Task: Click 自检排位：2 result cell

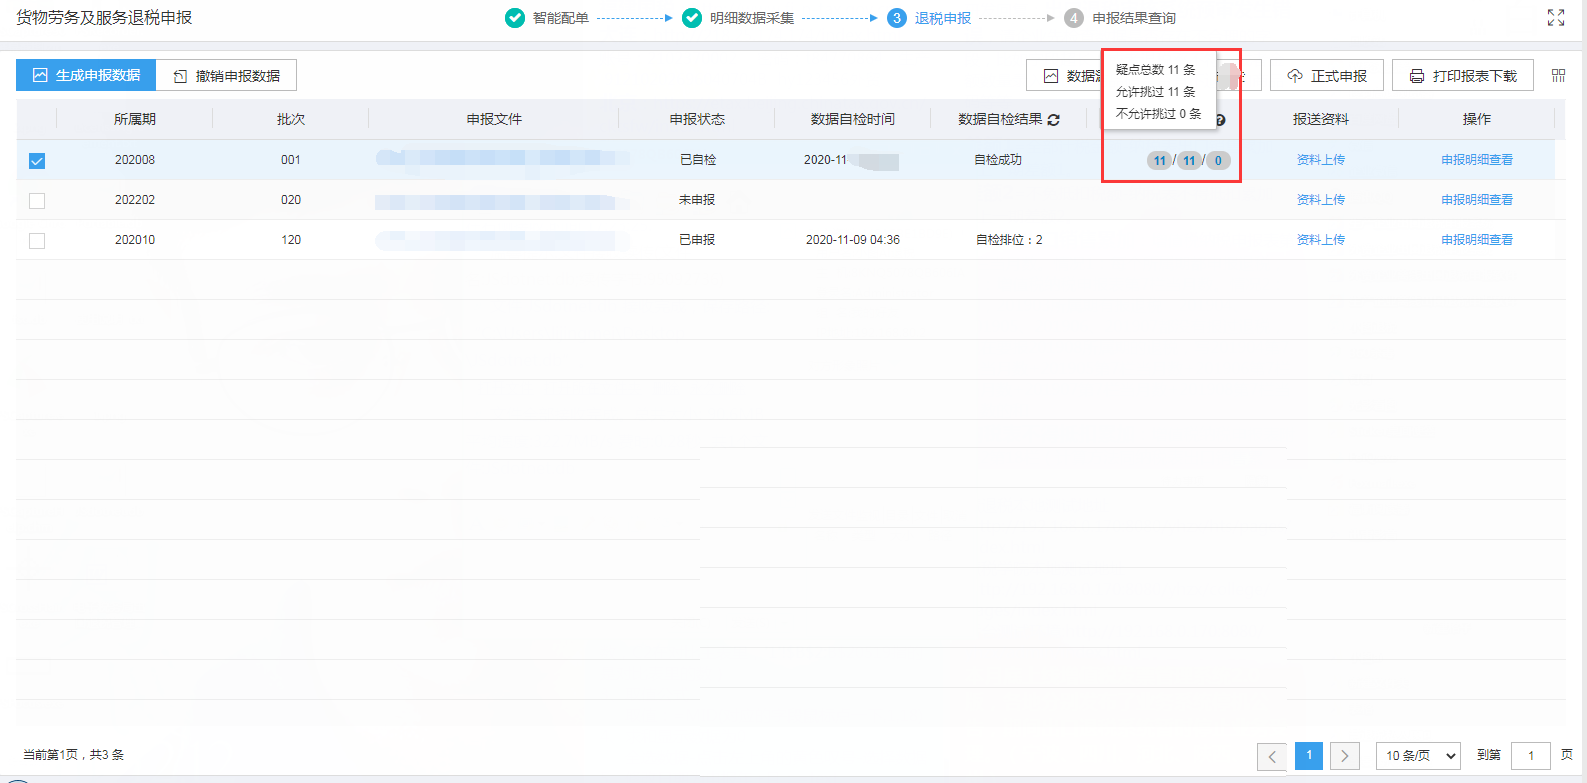Action: click(x=1009, y=240)
